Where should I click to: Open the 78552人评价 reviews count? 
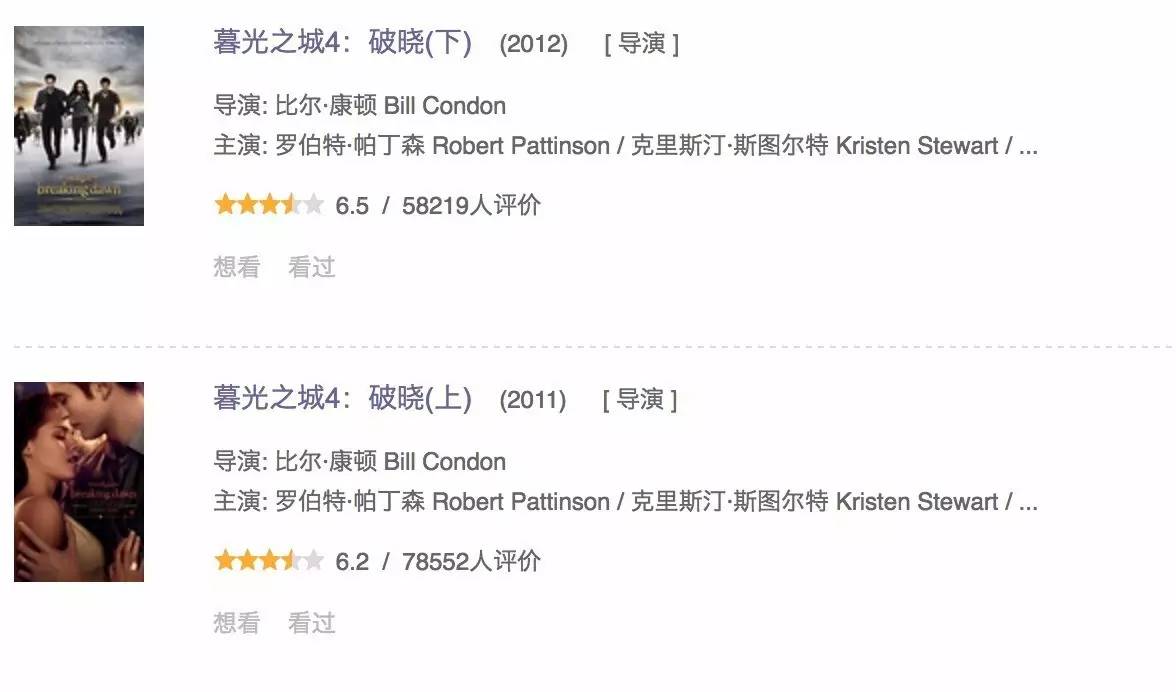point(471,562)
